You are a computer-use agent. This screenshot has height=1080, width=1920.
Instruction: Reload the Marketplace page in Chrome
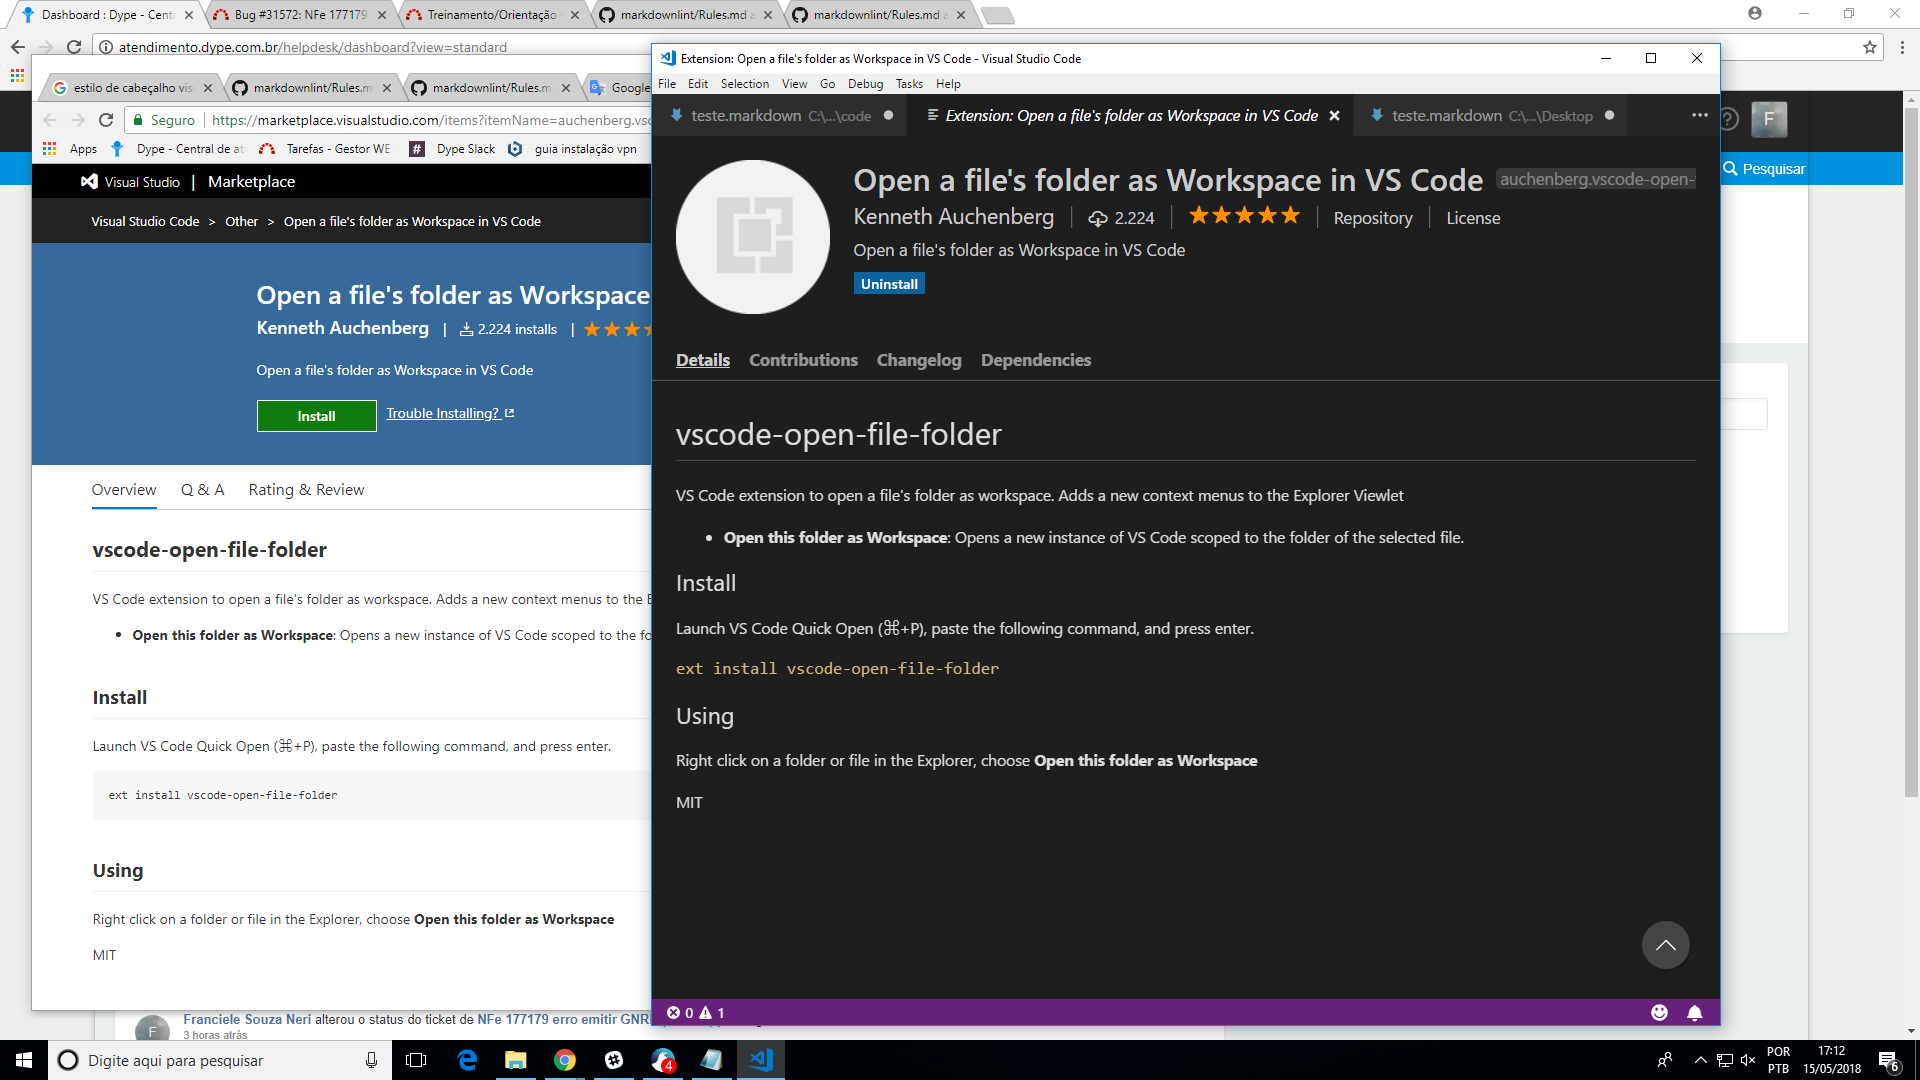(106, 120)
